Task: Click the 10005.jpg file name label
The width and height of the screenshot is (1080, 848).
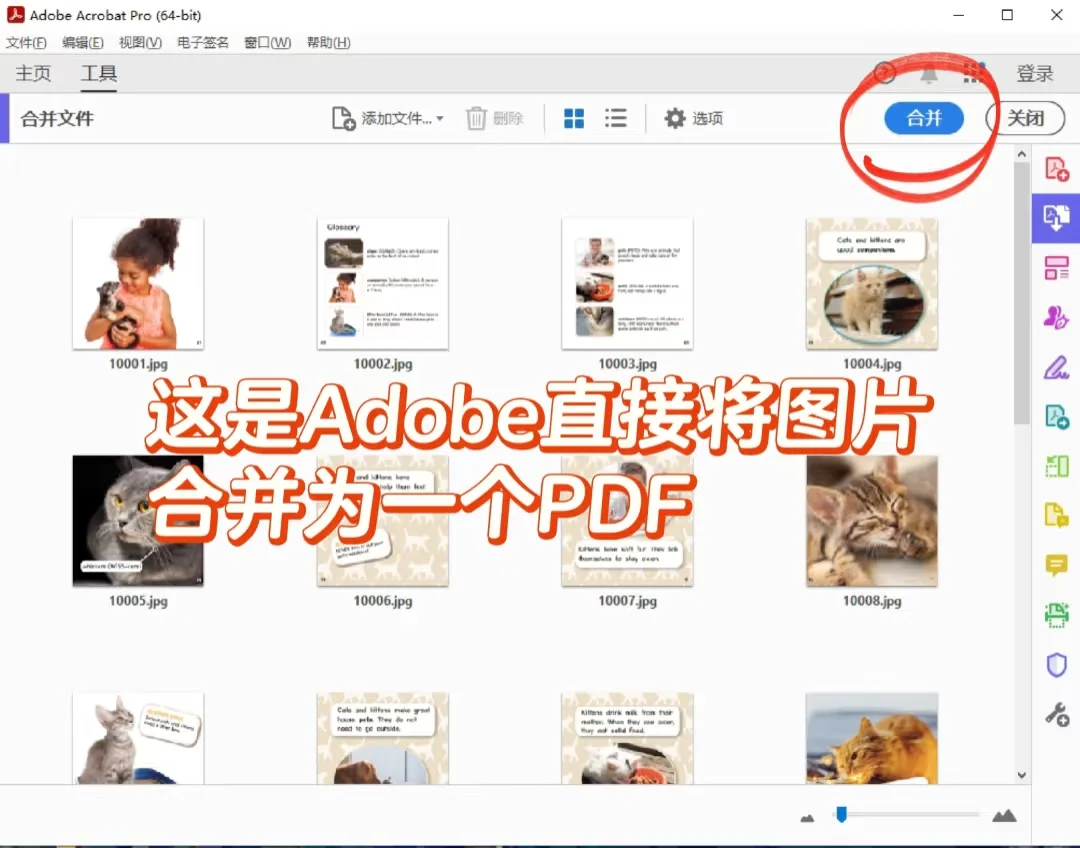Action: coord(138,601)
